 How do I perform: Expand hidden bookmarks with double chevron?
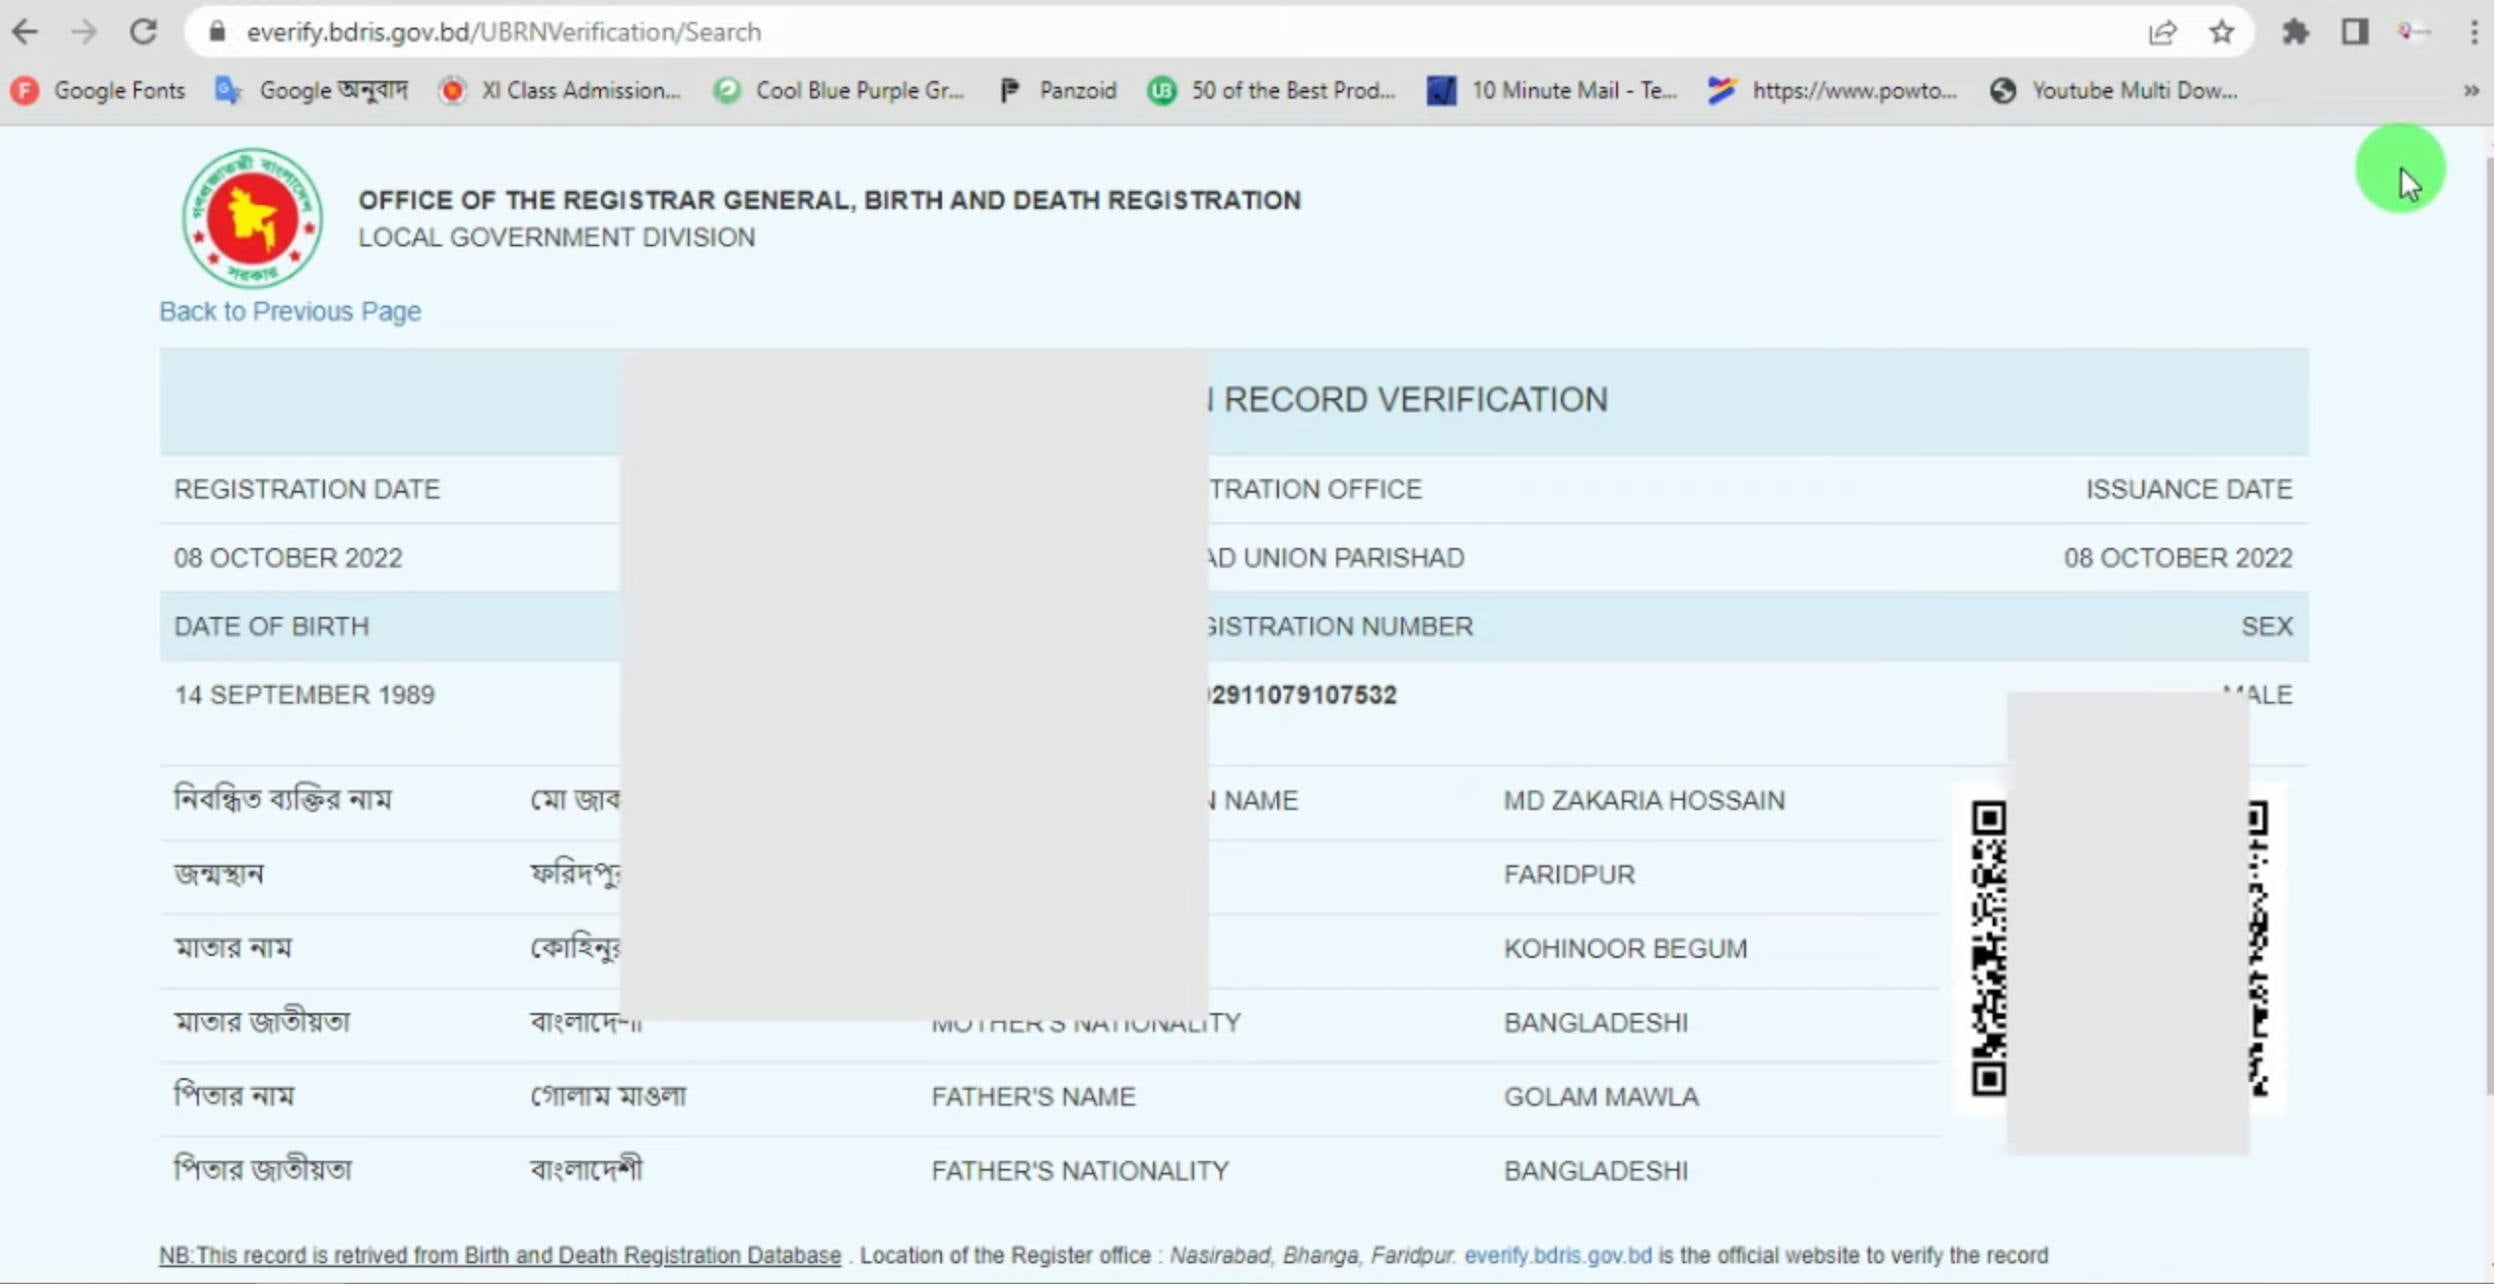tap(2470, 91)
